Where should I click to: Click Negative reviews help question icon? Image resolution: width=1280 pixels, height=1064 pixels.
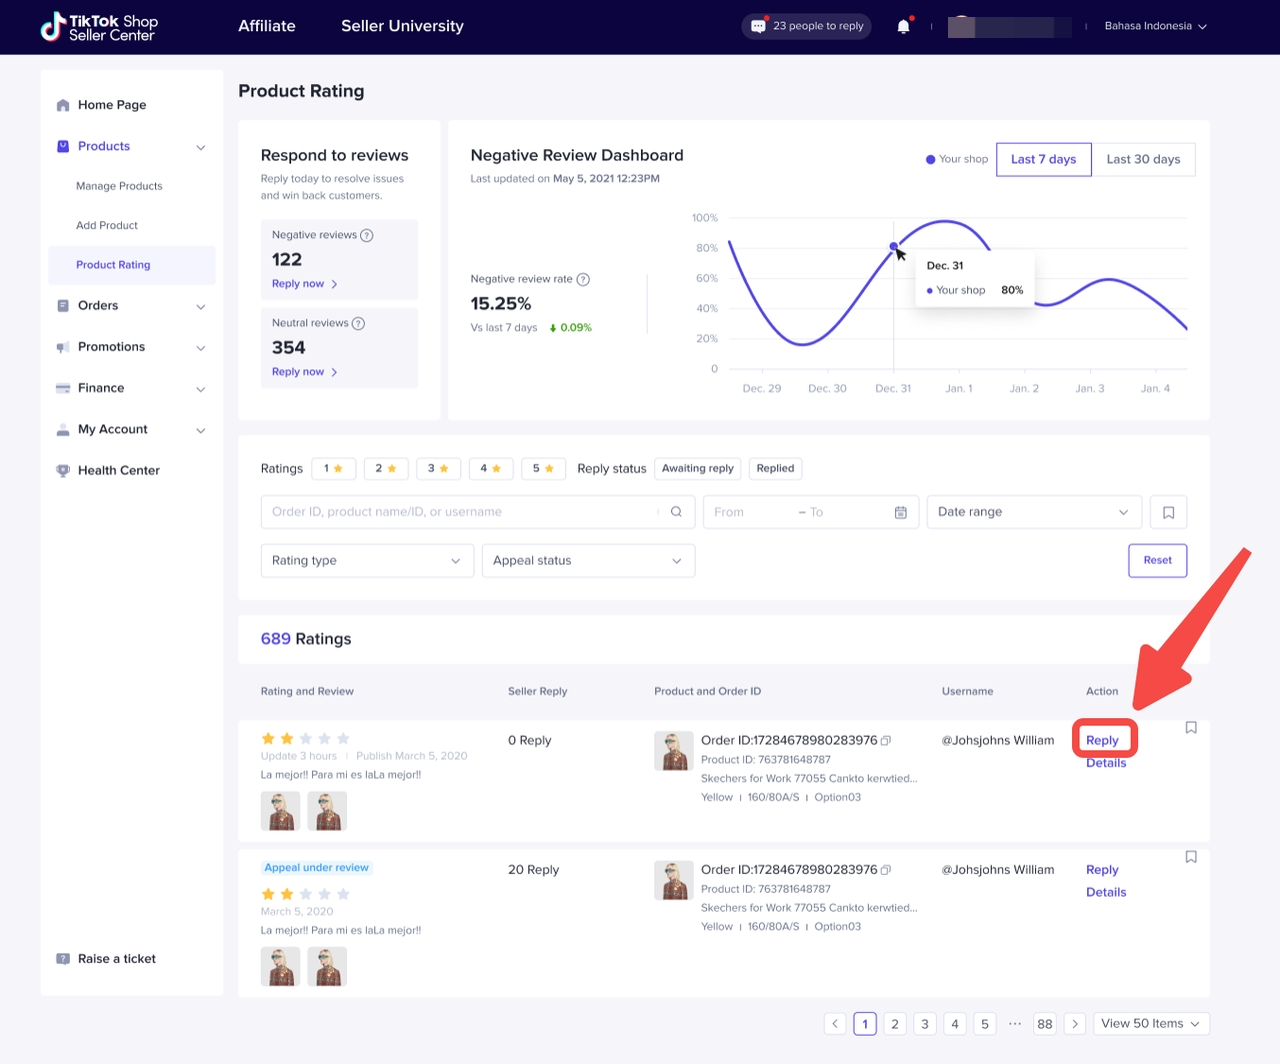tap(367, 236)
